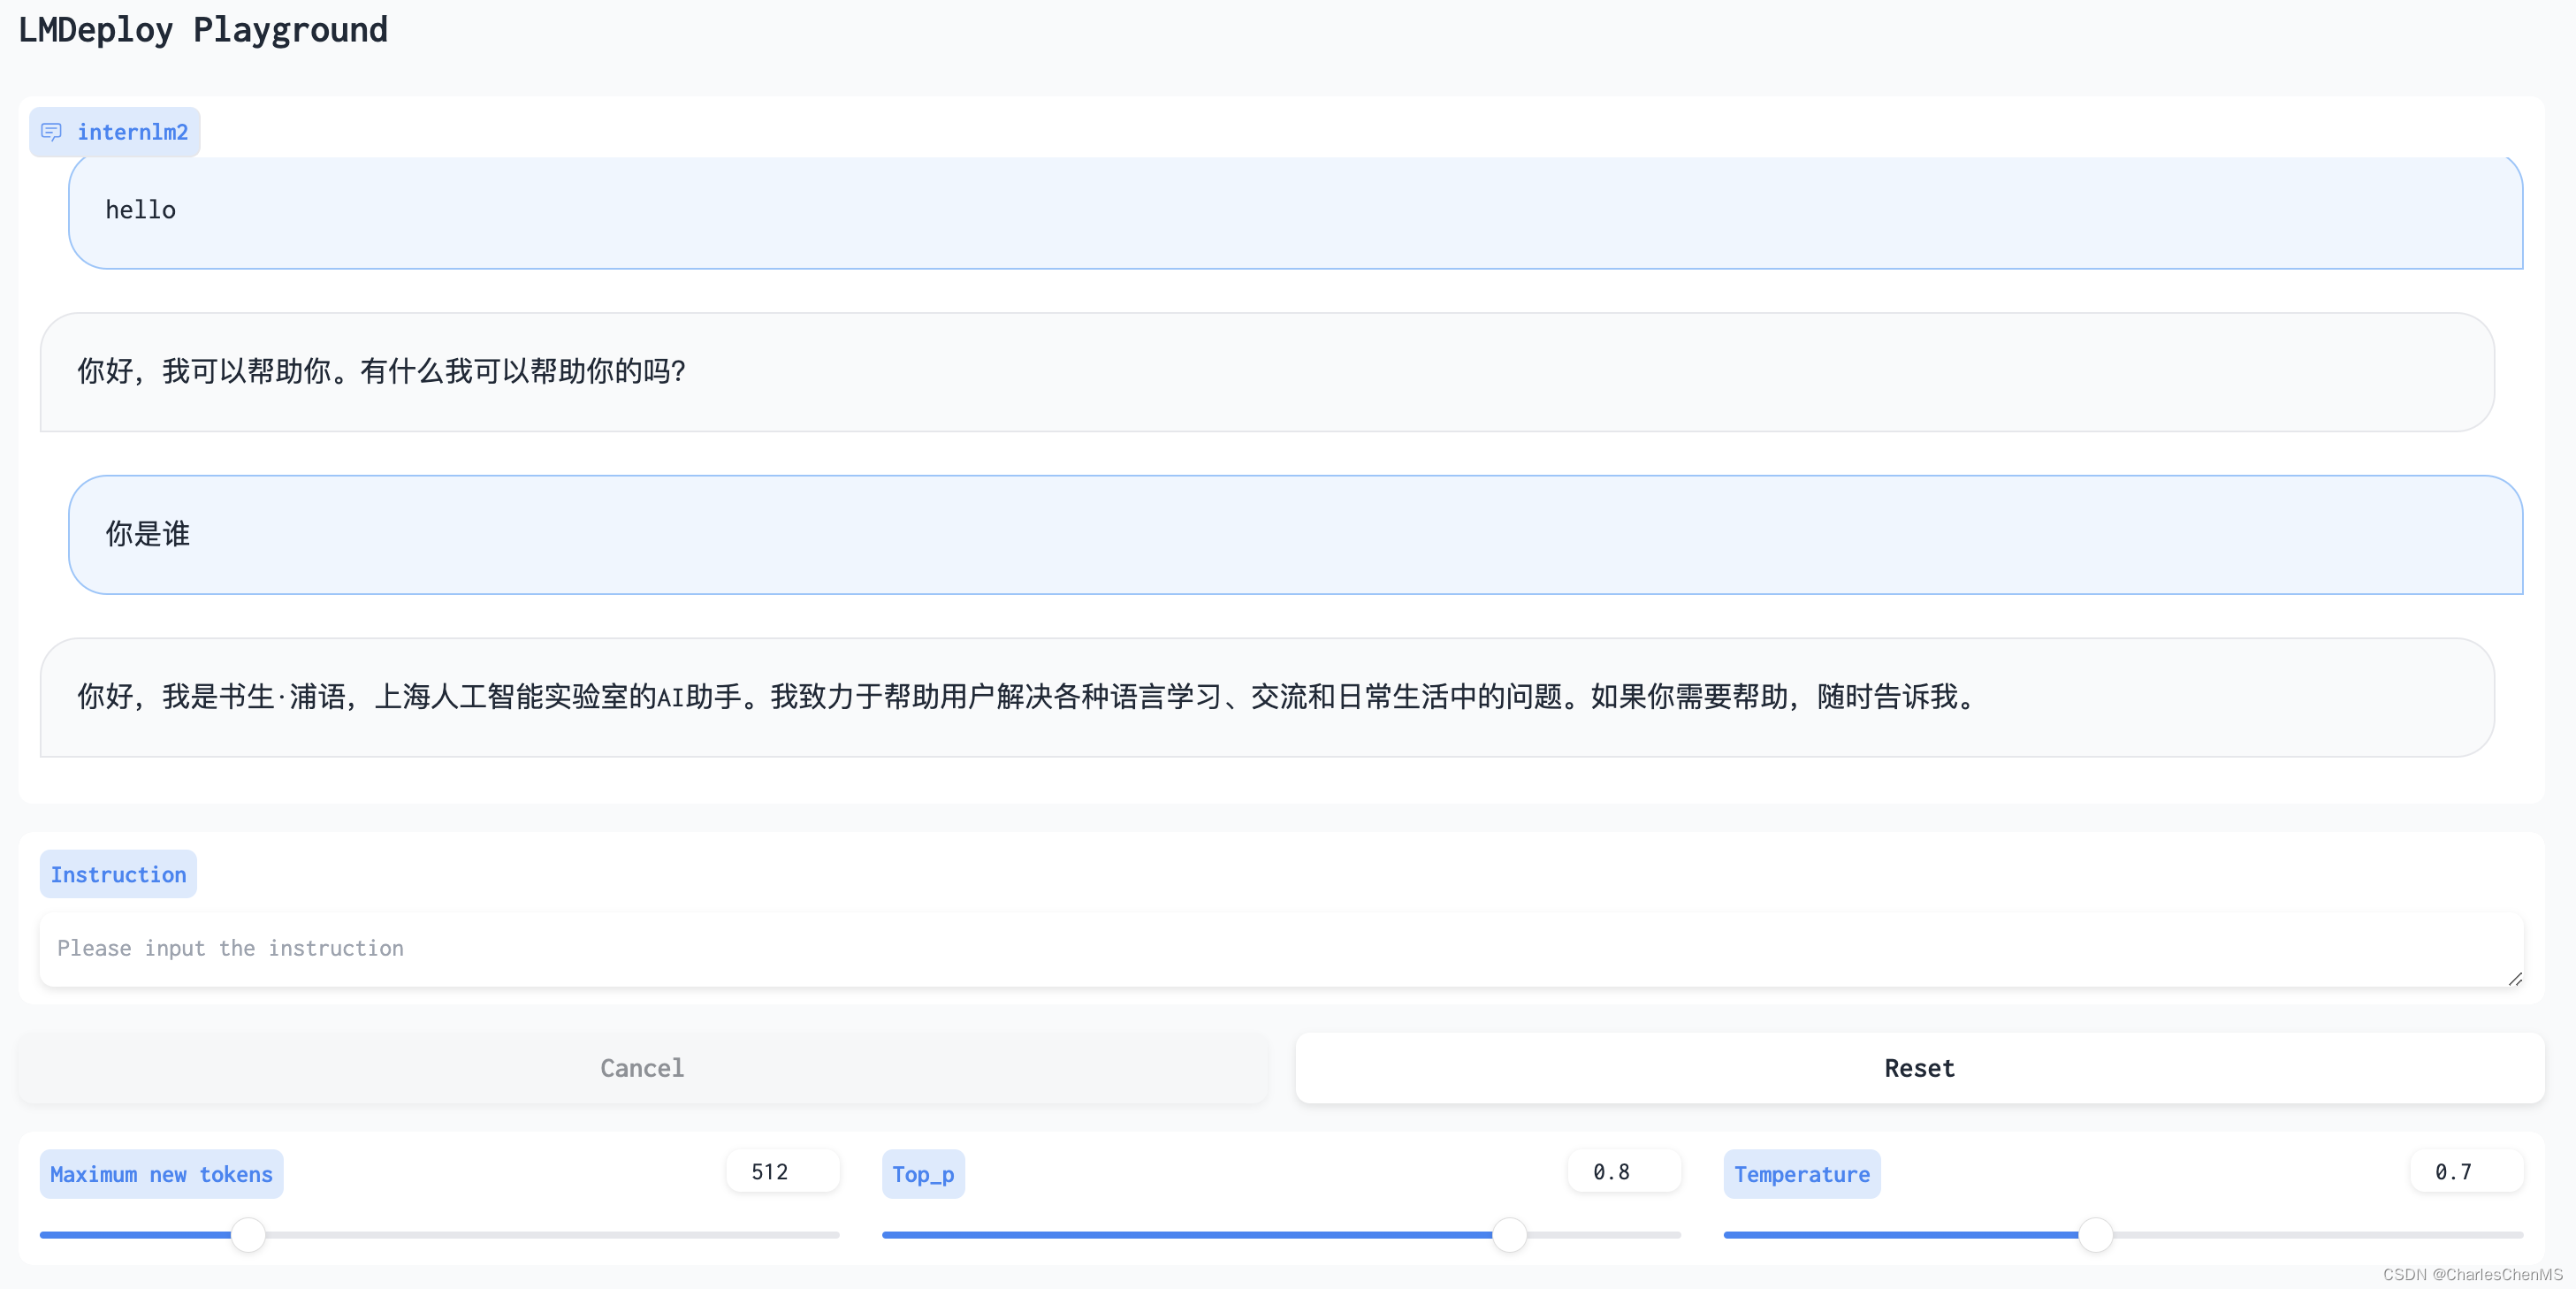Click the 0.8 Top_p value field

tap(1622, 1171)
